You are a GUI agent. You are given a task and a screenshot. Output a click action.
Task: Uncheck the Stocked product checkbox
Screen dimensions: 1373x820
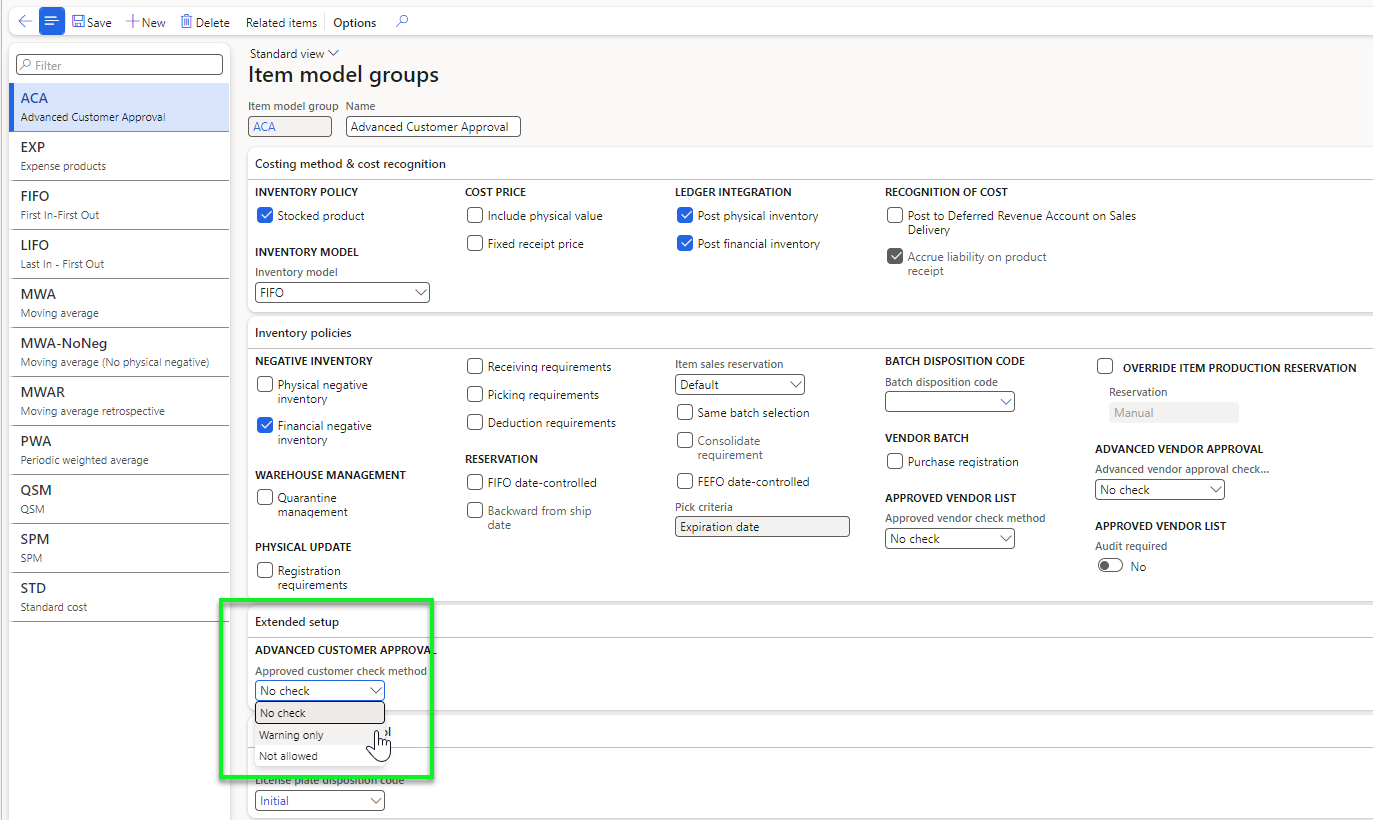click(x=264, y=215)
